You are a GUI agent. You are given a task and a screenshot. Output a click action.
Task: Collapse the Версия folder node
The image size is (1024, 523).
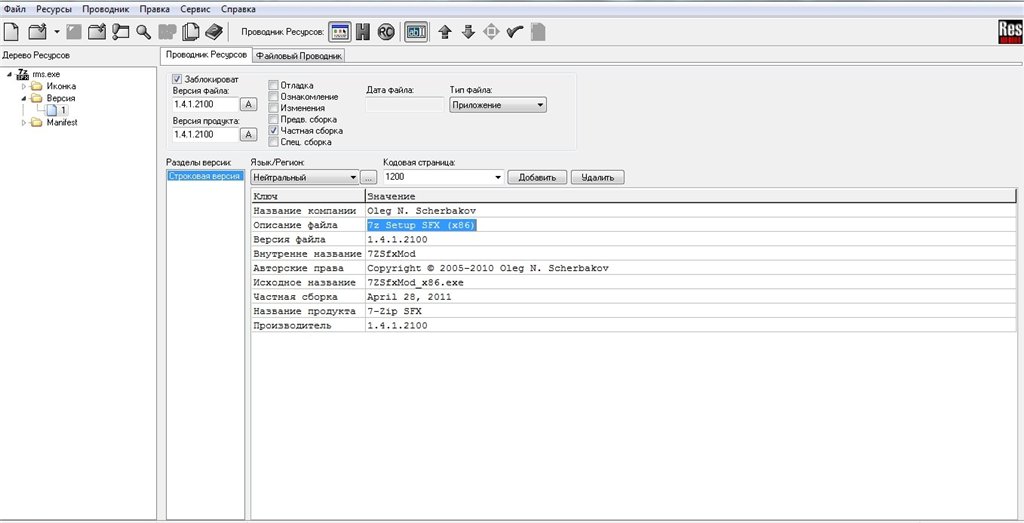[x=24, y=98]
